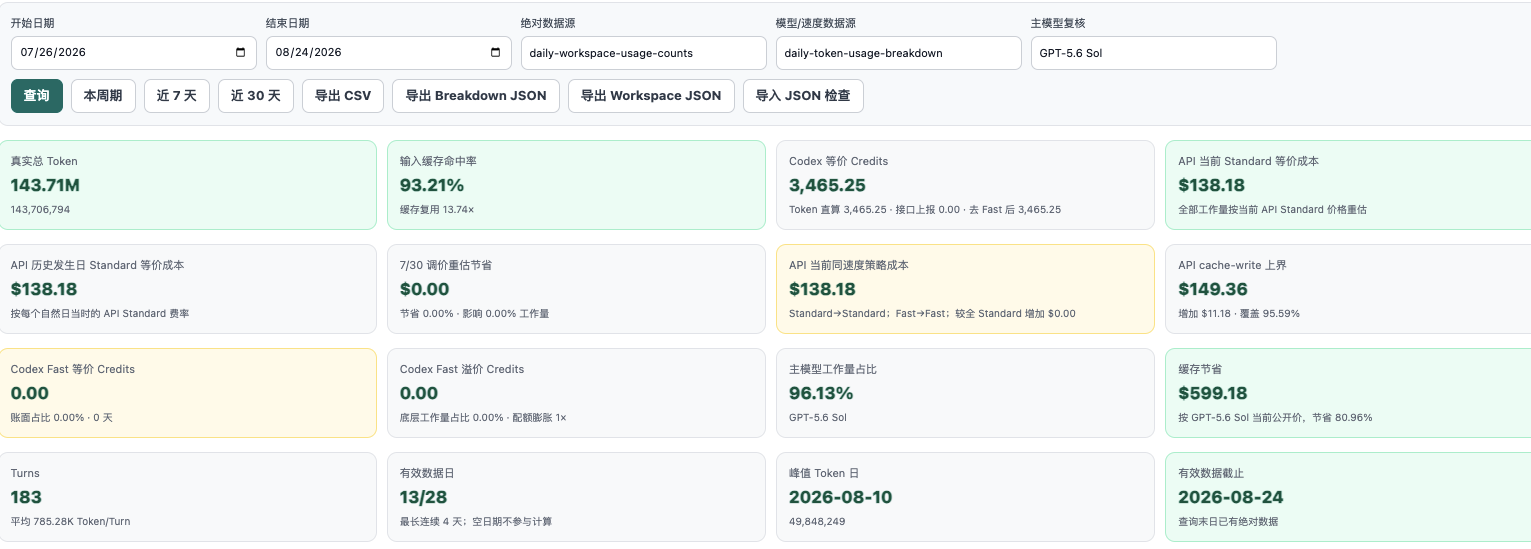This screenshot has height=549, width=1531.
Task: Click 最长连续 4 天 description text
Action: pos(476,522)
